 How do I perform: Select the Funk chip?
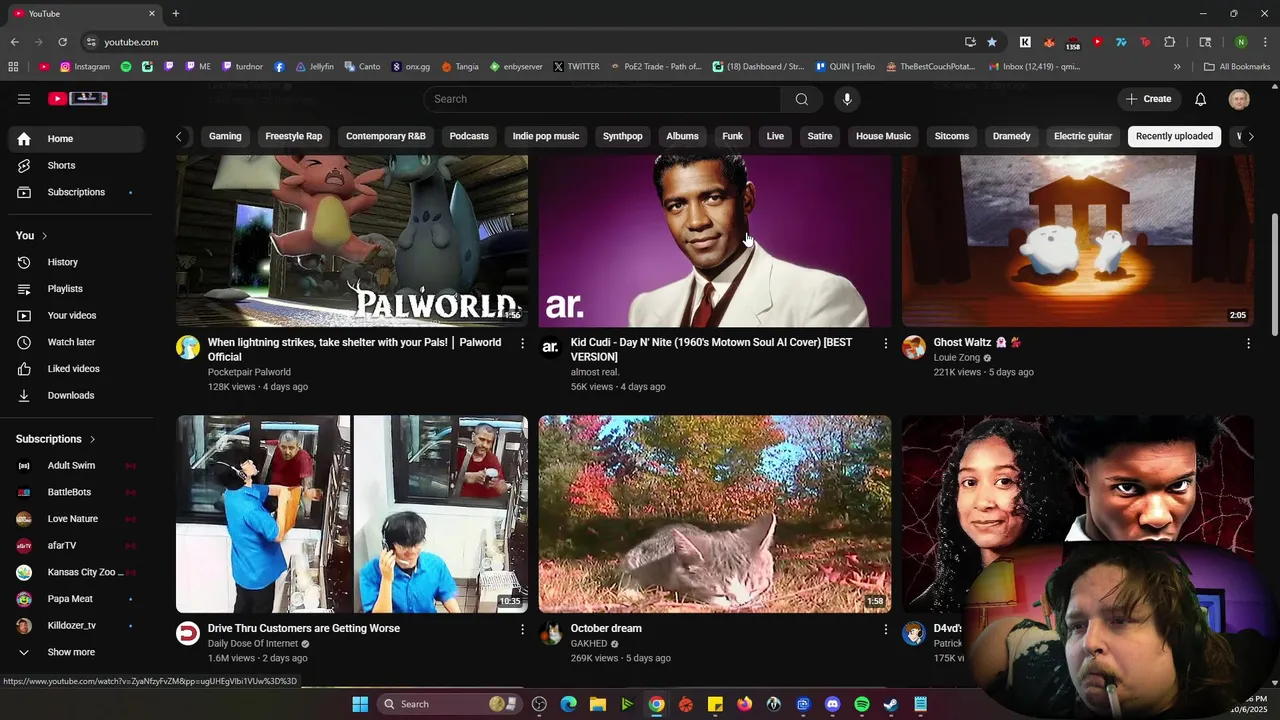pyautogui.click(x=733, y=136)
